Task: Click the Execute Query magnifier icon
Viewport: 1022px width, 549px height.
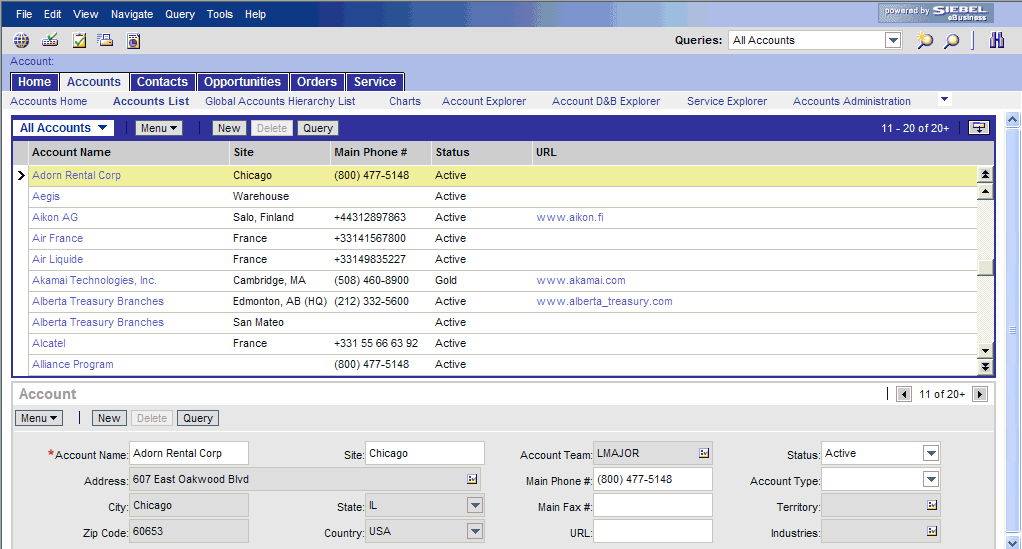Action: click(x=952, y=40)
